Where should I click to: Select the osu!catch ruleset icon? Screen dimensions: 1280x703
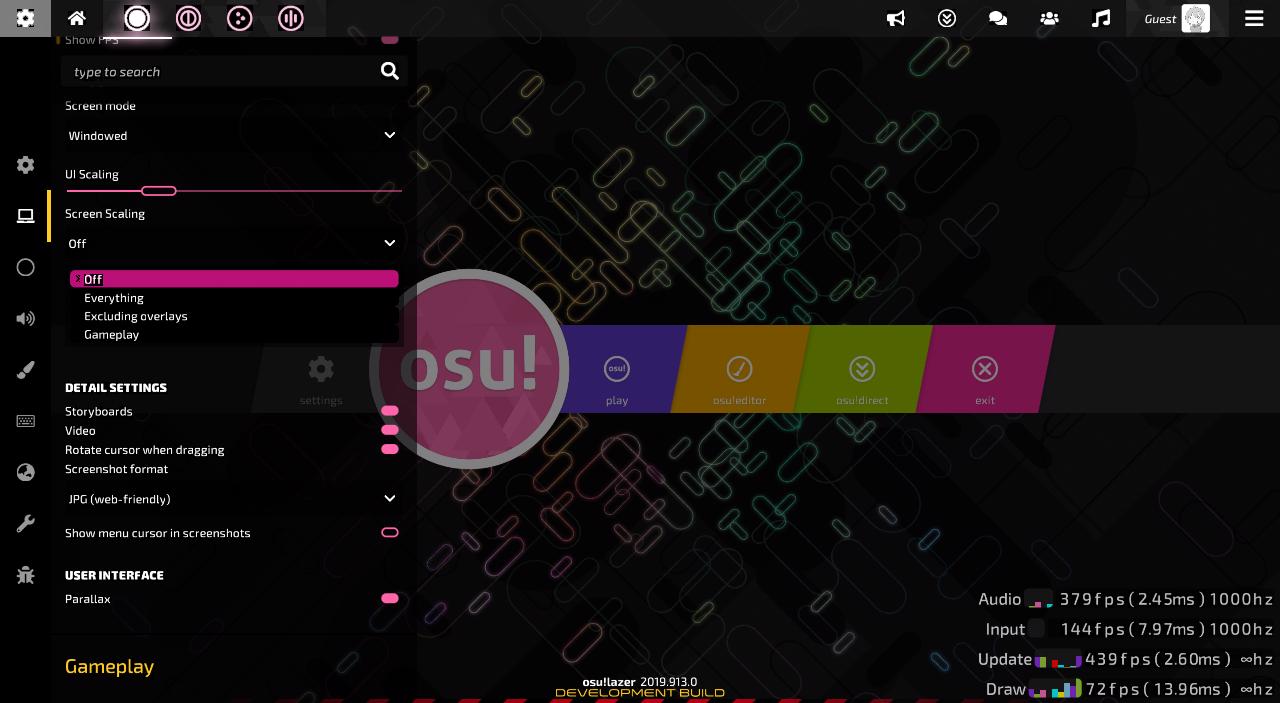239,18
